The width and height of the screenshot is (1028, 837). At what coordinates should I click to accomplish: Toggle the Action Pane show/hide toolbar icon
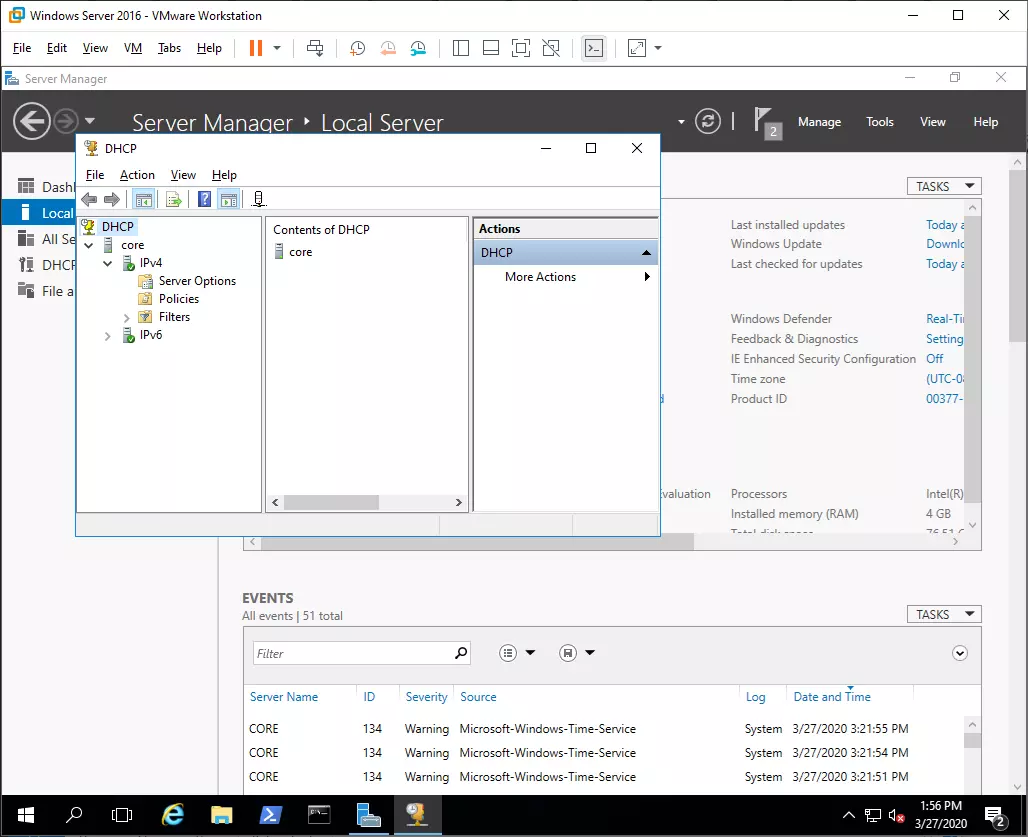229,199
